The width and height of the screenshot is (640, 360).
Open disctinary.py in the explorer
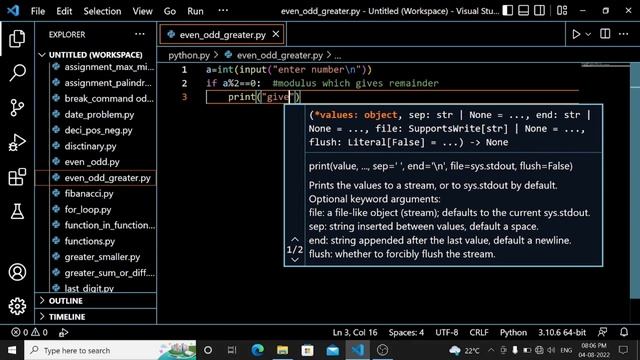pyautogui.click(x=96, y=146)
